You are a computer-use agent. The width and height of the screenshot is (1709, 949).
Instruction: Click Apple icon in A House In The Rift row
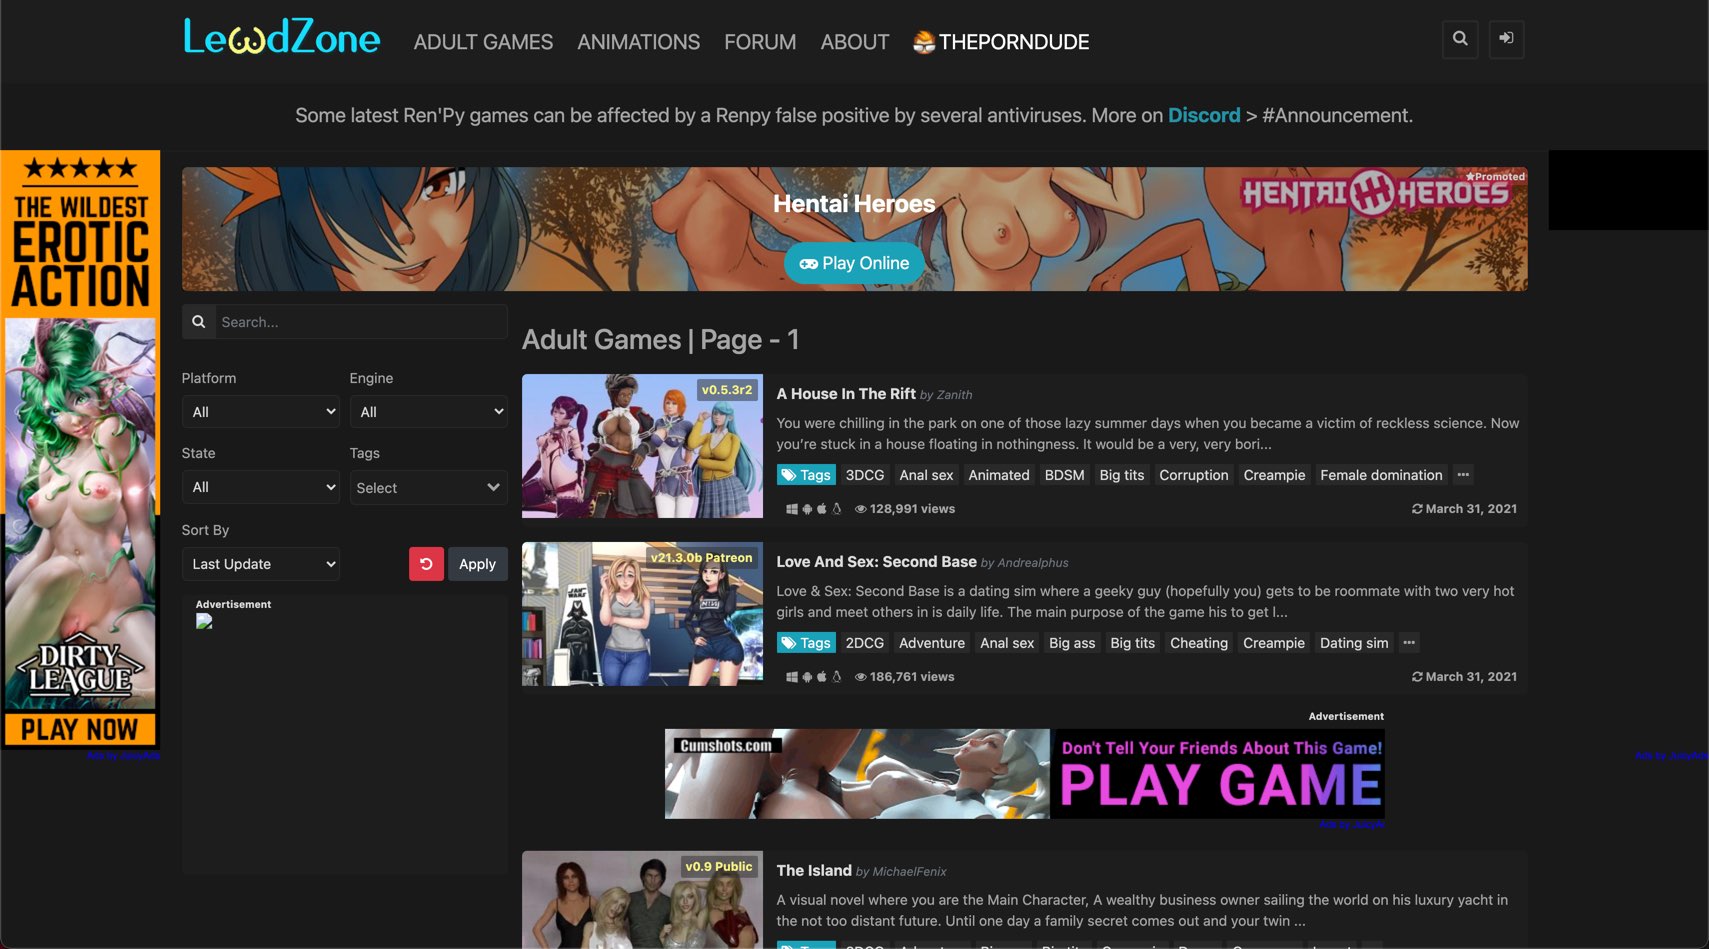coord(822,509)
